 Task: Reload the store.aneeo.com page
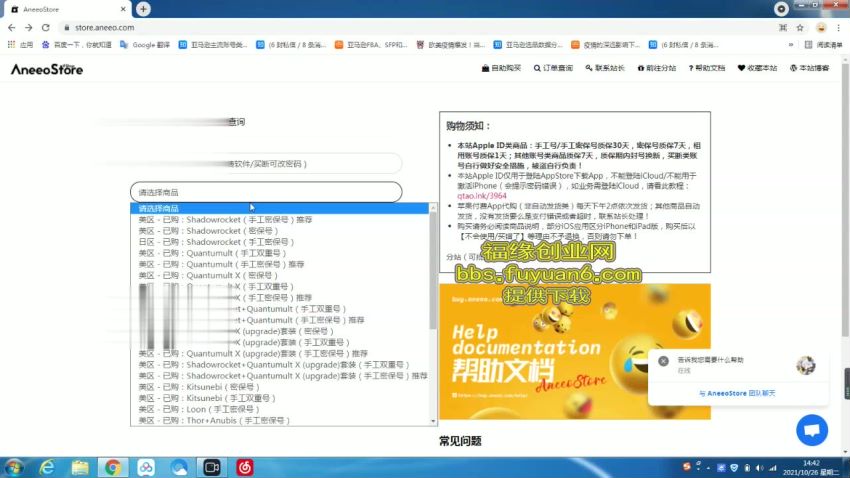tap(46, 28)
